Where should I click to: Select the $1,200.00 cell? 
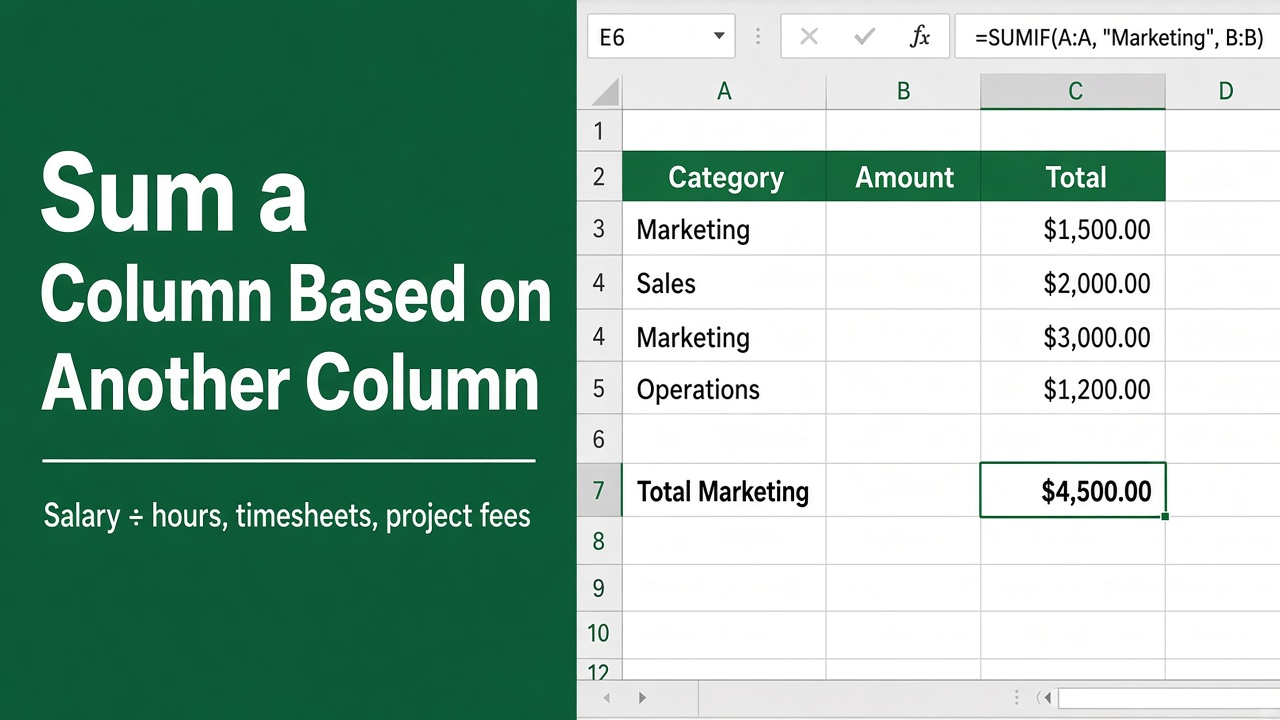click(1074, 389)
